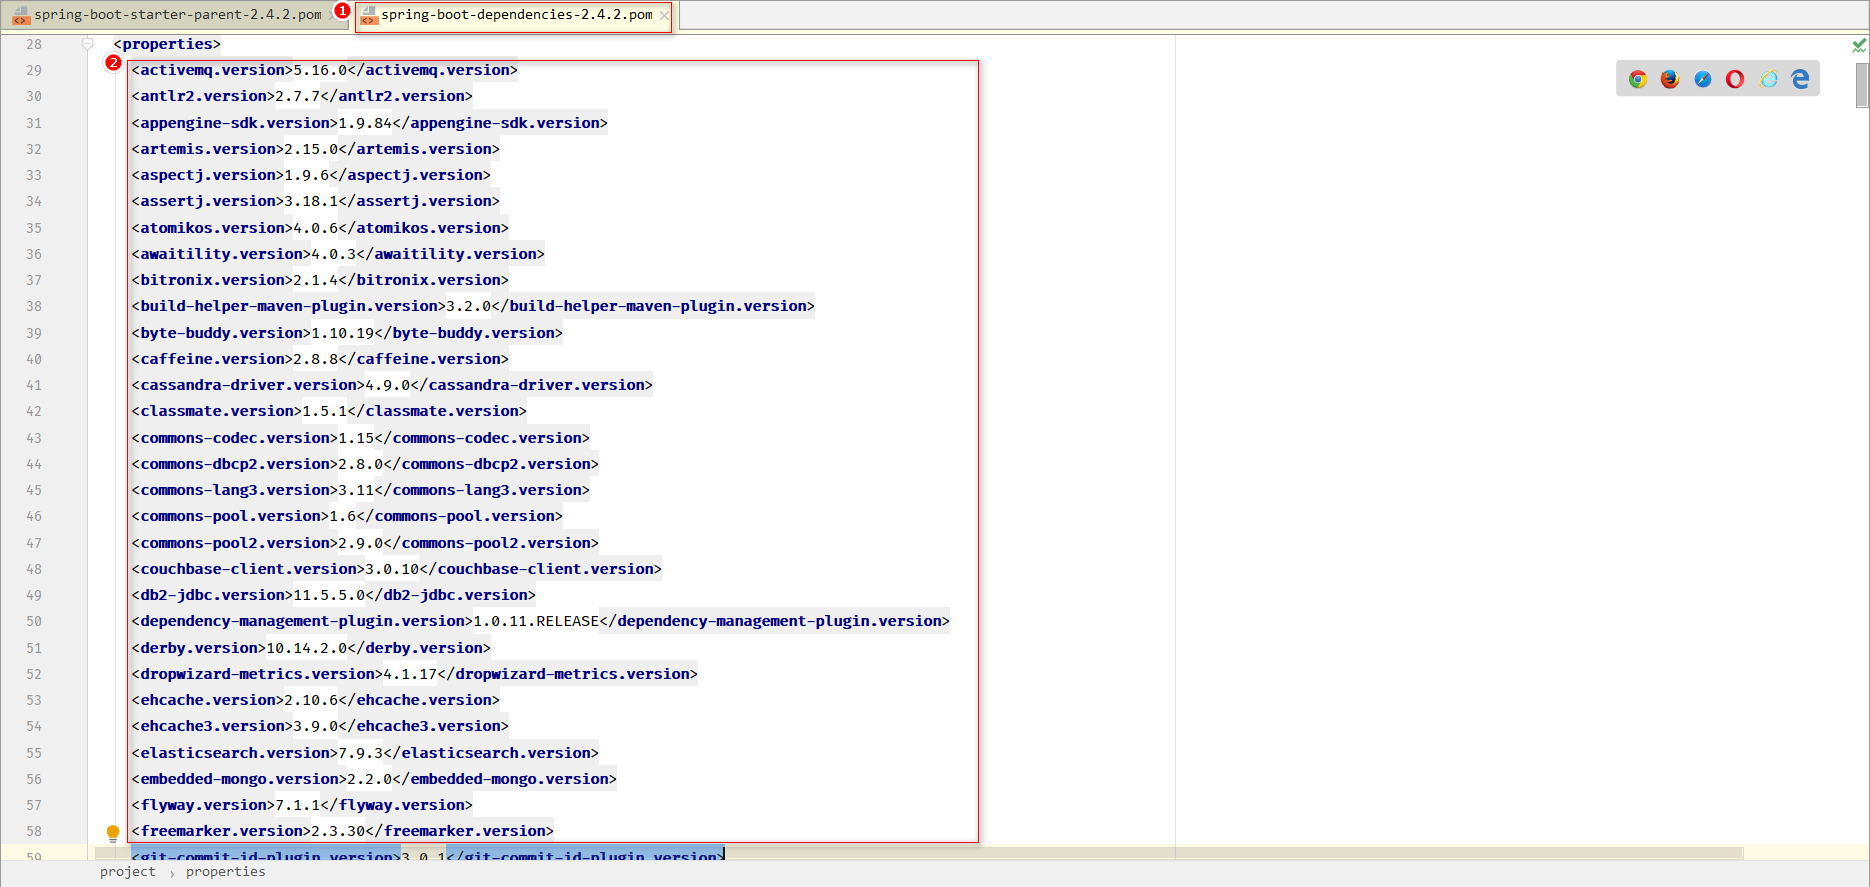The image size is (1870, 887).
Task: Click the classmate.version 1.5.1 line
Action: (x=329, y=411)
